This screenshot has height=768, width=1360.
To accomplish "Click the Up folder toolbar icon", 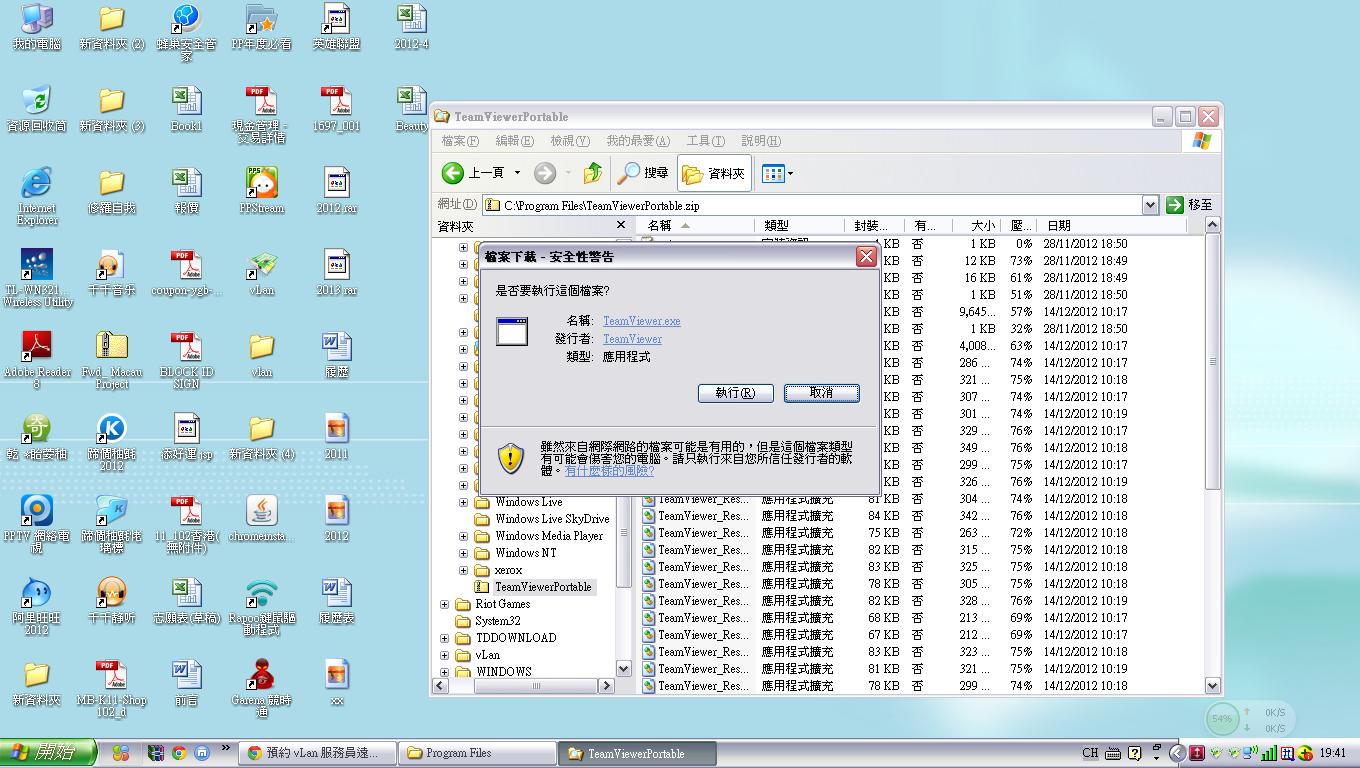I will pos(593,173).
